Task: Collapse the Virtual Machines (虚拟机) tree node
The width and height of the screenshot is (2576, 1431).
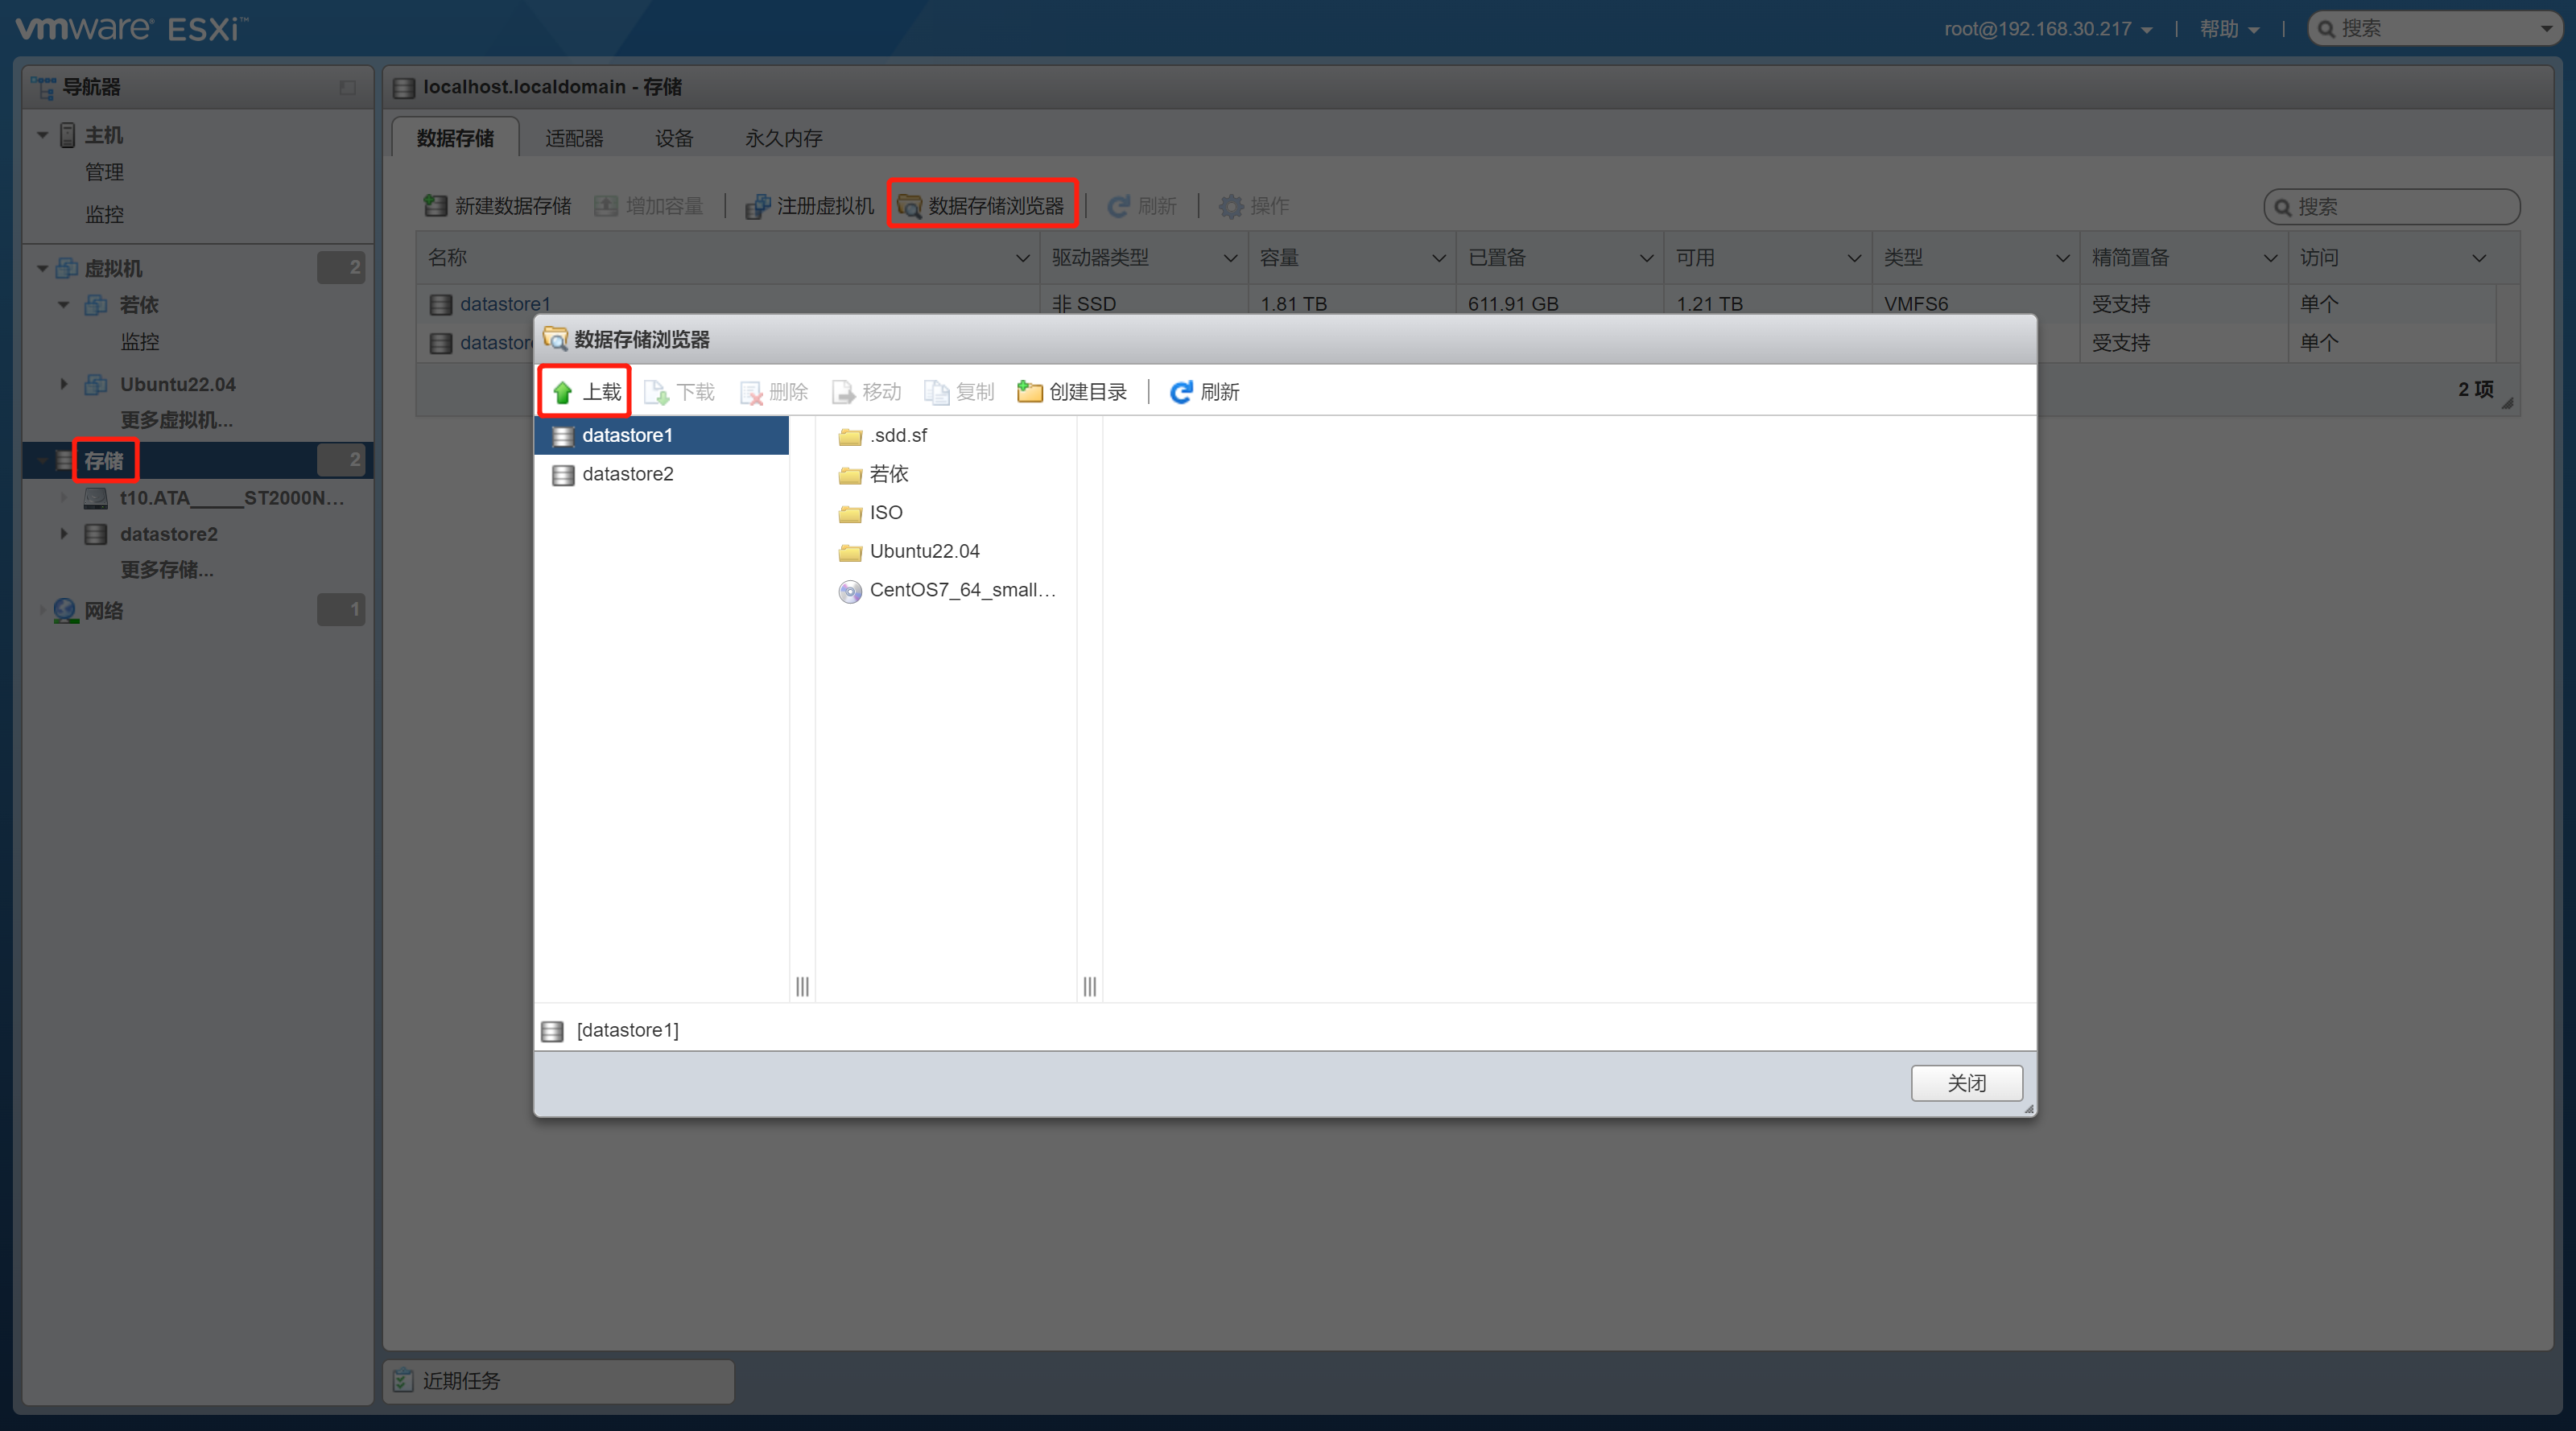Action: (x=42, y=268)
